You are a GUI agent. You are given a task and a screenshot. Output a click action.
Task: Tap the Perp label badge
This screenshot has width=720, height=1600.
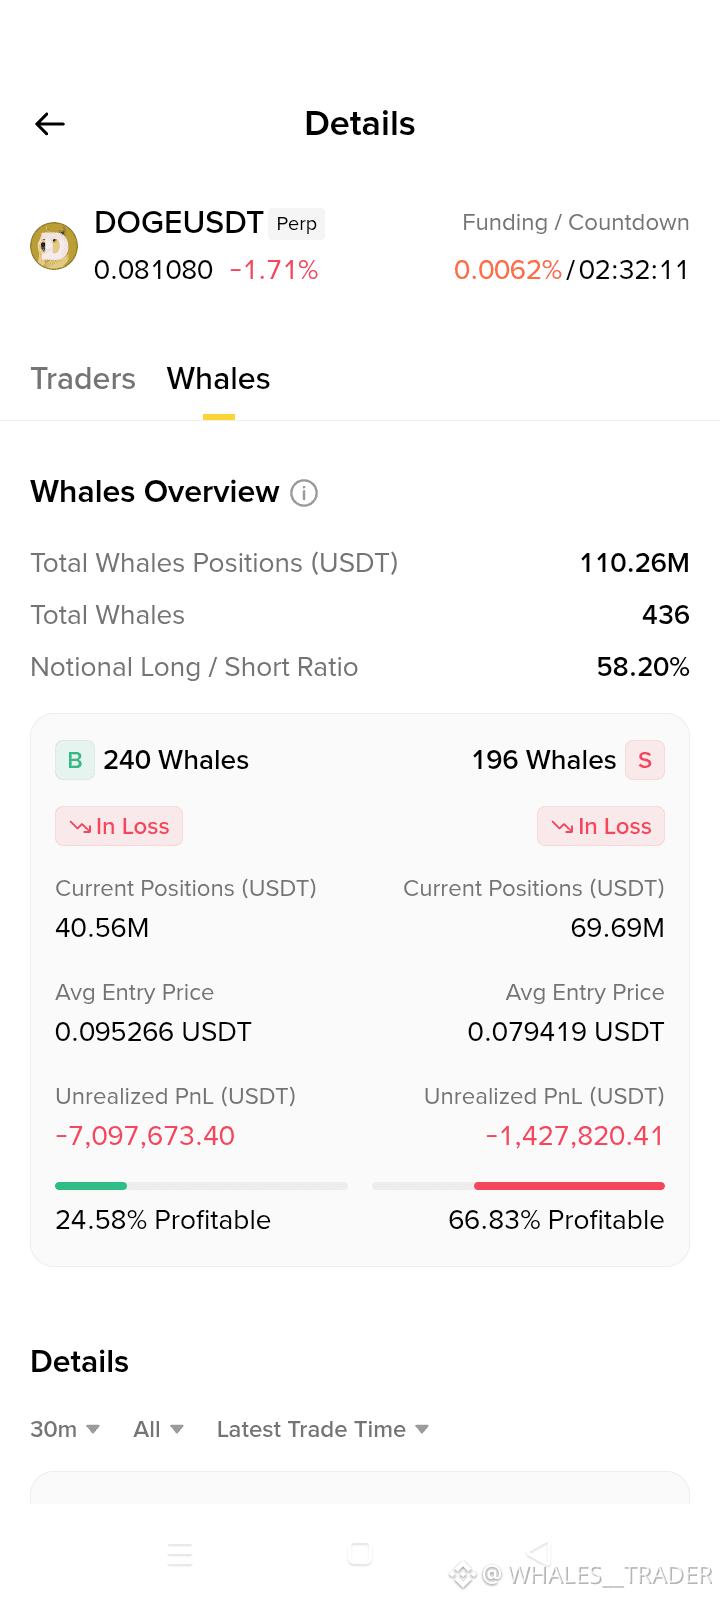point(297,224)
